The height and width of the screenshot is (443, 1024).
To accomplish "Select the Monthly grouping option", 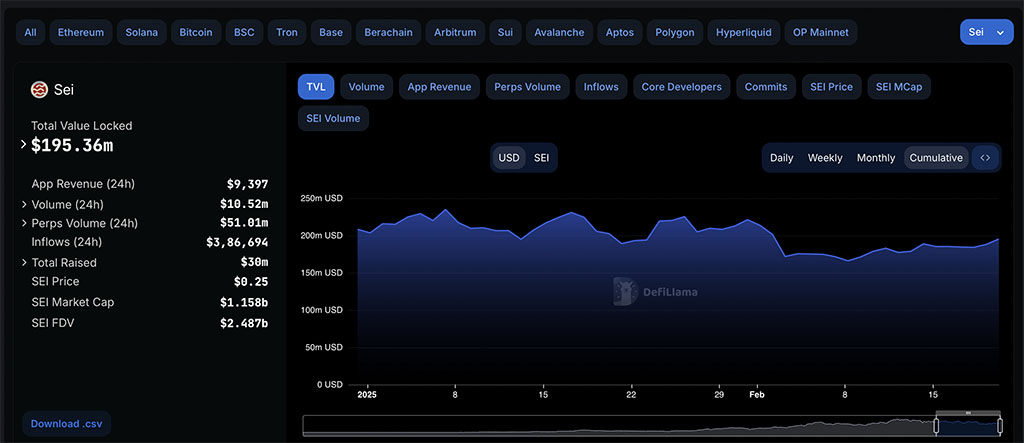I will (876, 157).
